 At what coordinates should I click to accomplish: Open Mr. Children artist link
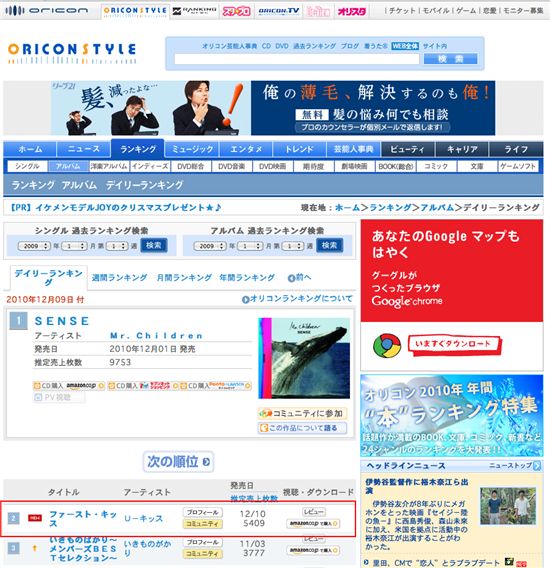(x=156, y=336)
